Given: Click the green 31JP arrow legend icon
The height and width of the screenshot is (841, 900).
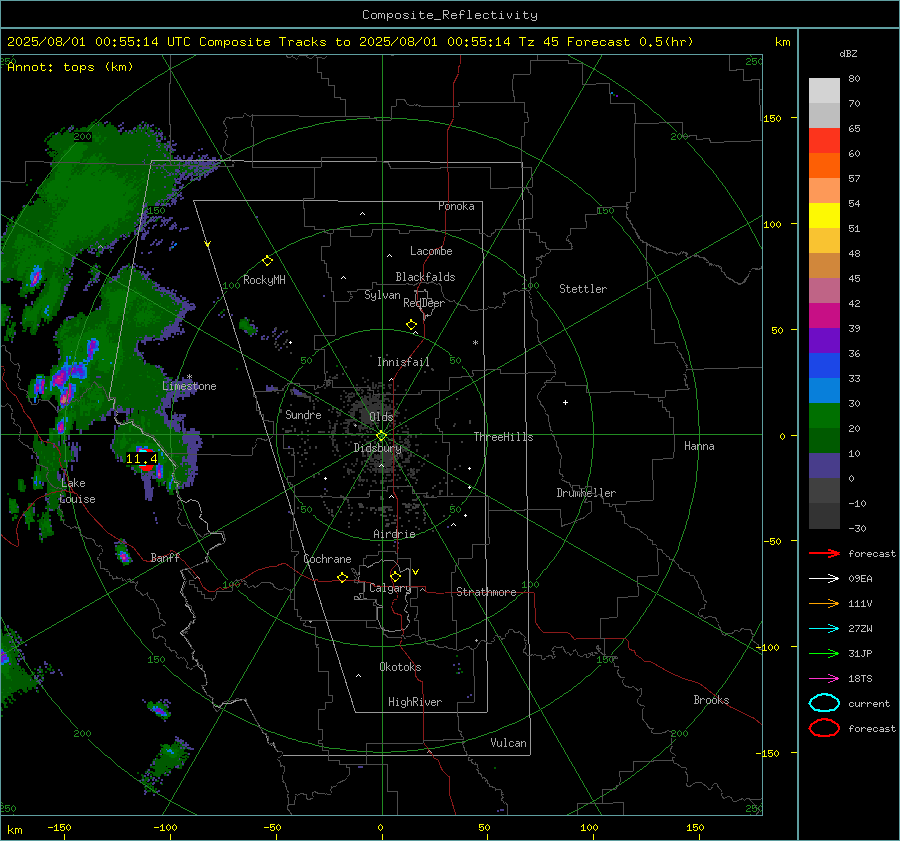Looking at the screenshot, I should (825, 653).
